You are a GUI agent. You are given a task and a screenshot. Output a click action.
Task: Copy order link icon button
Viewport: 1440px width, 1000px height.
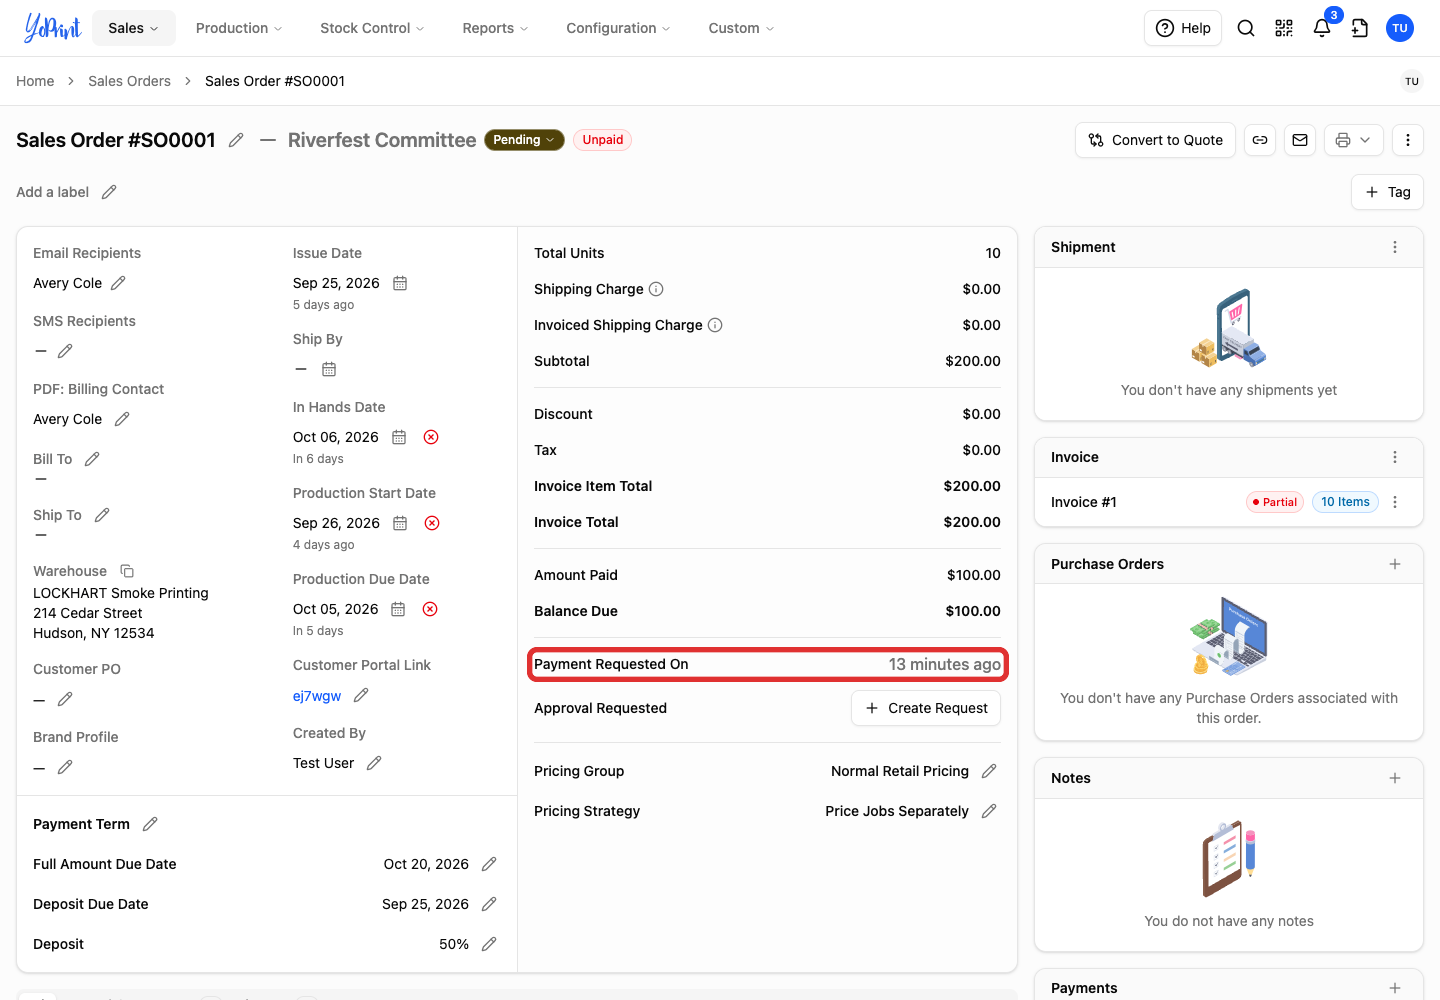click(x=1260, y=140)
